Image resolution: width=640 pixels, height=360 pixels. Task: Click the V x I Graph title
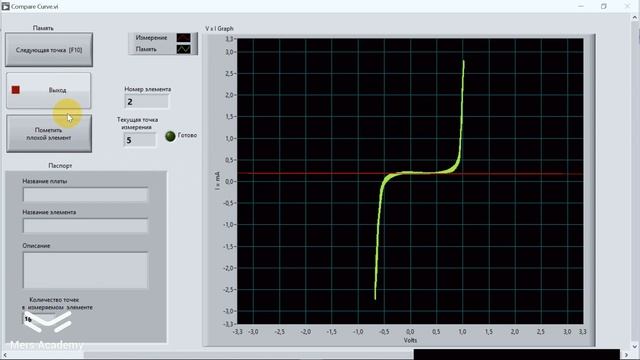(x=219, y=29)
